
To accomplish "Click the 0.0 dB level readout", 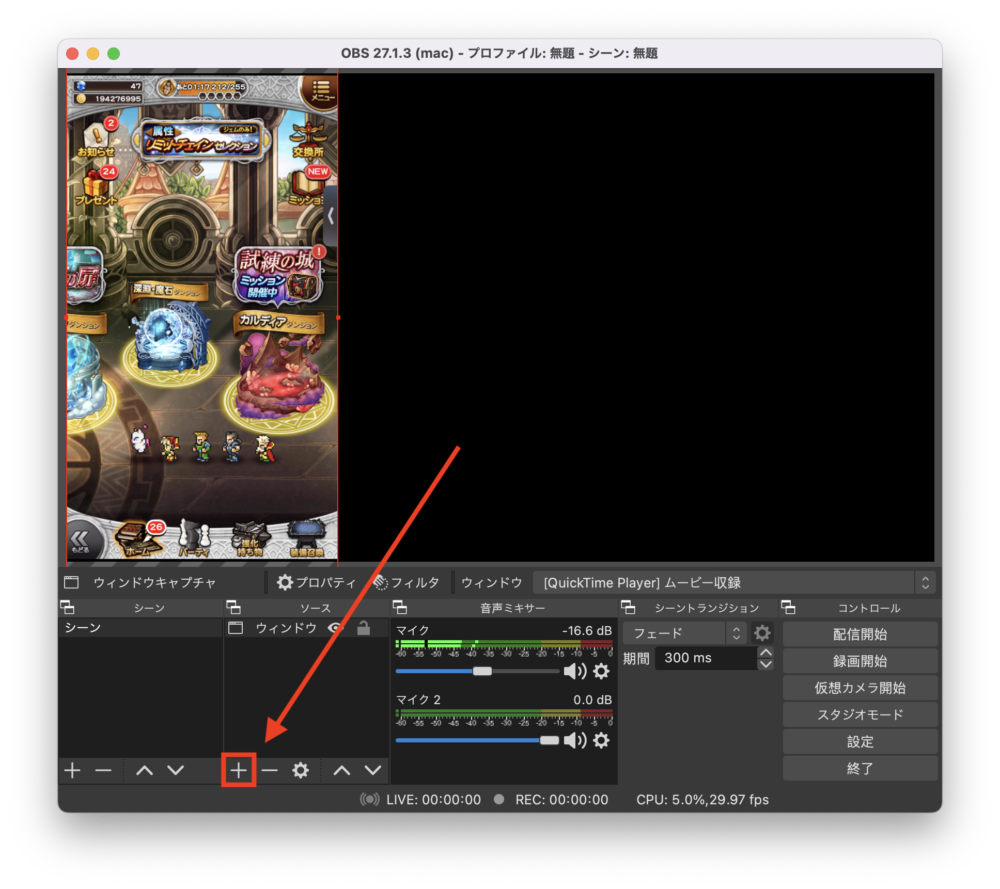I will tap(592, 700).
